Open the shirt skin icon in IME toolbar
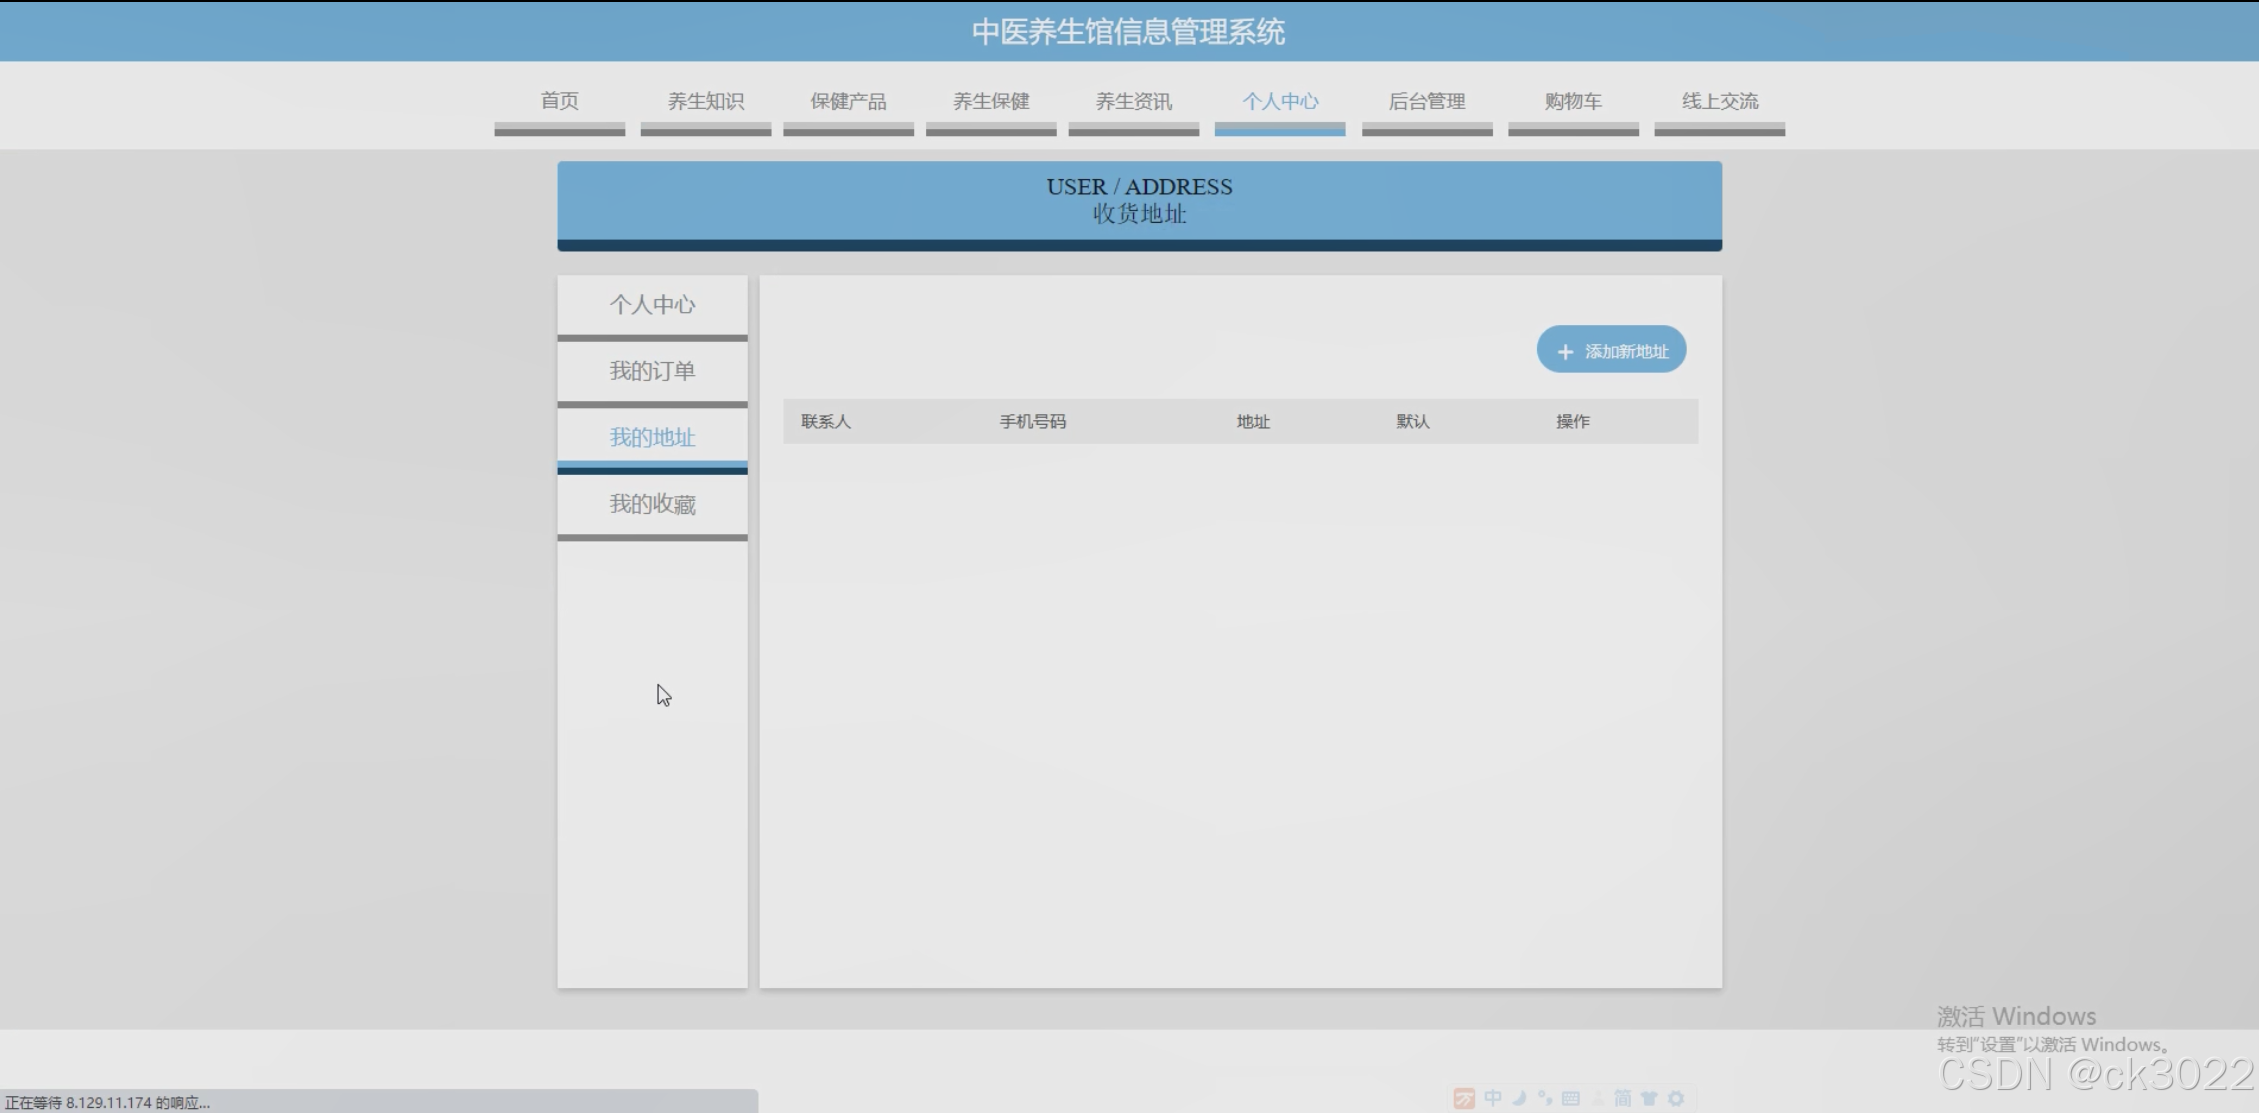 1649,1098
